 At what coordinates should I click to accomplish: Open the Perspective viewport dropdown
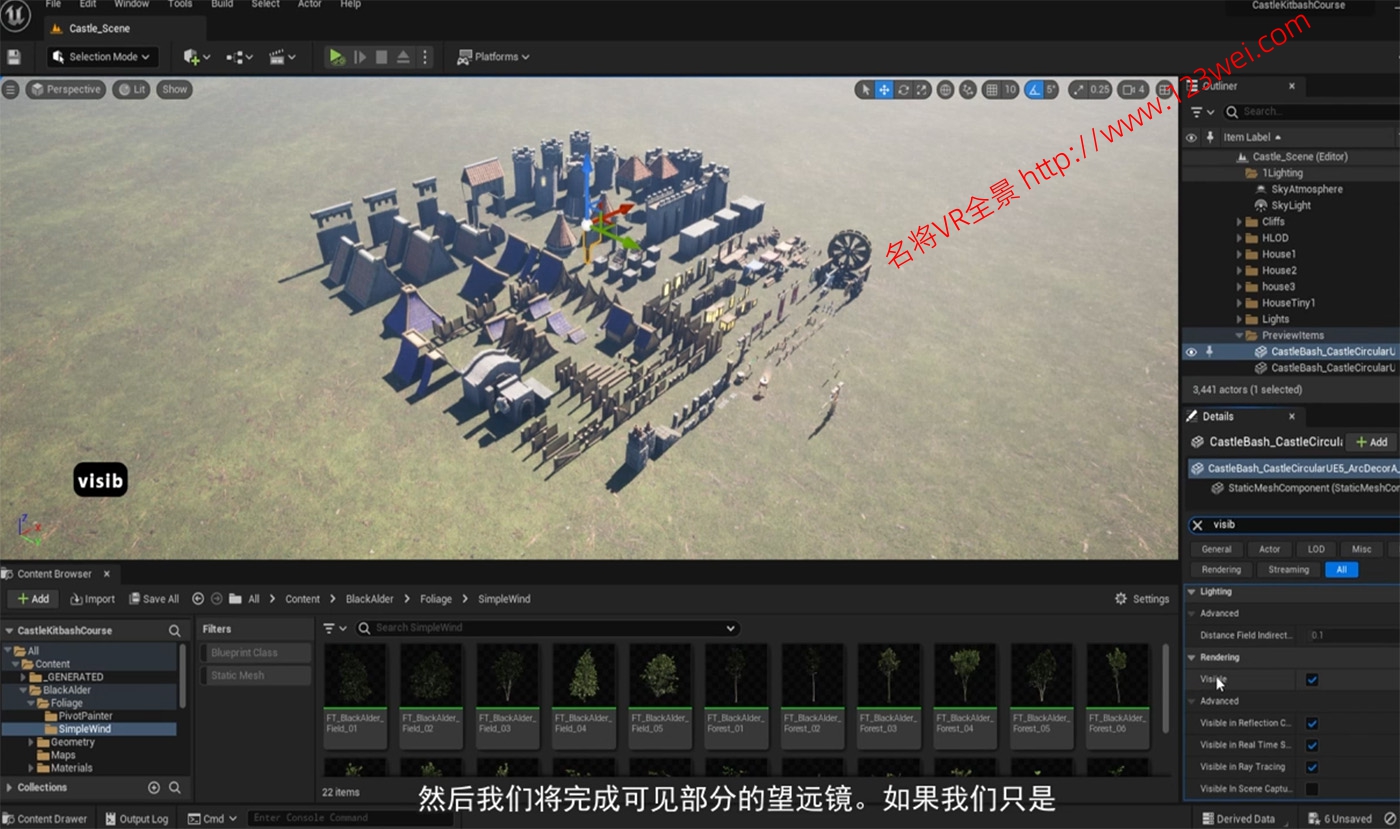pos(66,89)
